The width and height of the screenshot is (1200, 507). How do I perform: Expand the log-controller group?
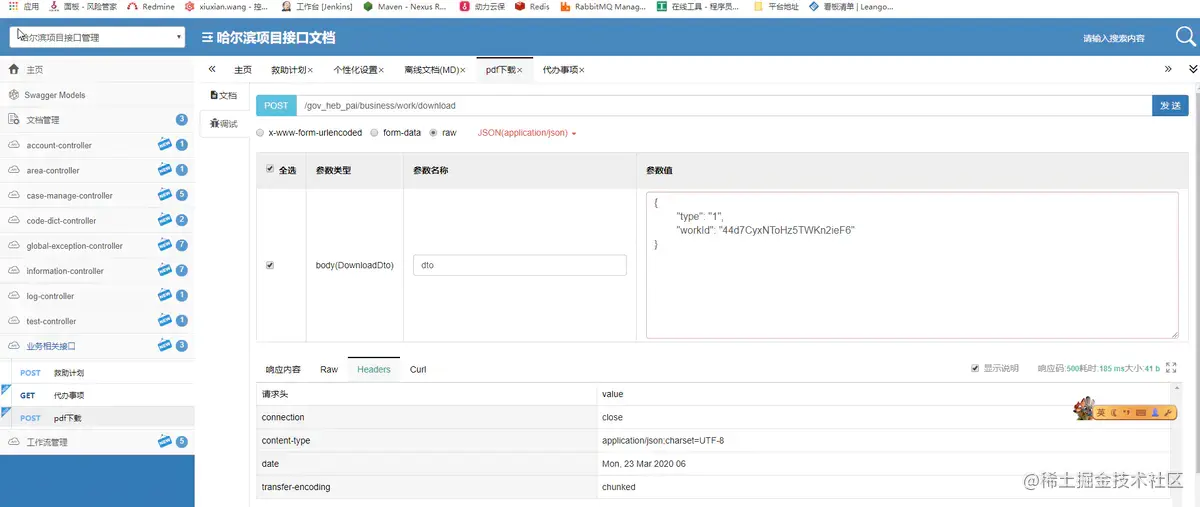[x=97, y=296]
